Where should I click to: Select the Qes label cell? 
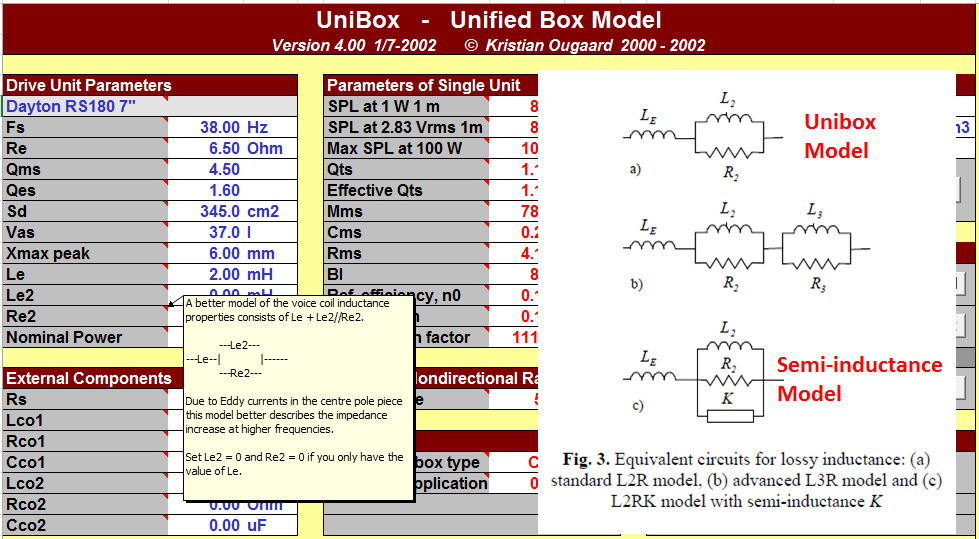coord(86,190)
